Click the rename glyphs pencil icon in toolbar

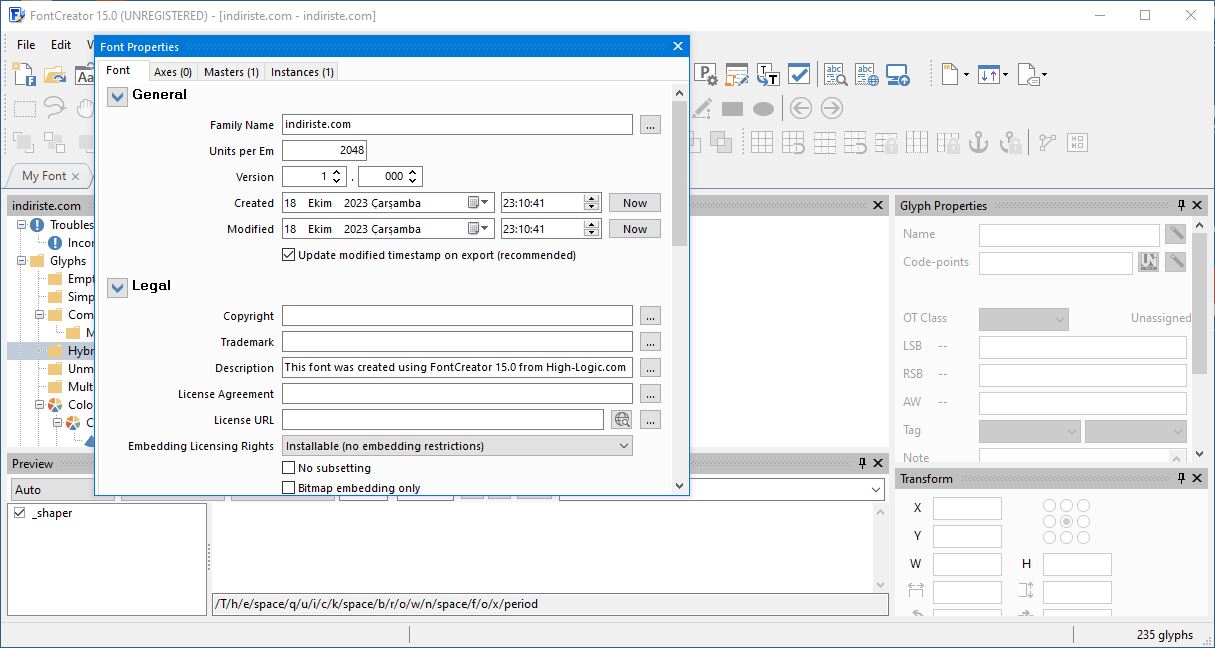click(737, 74)
